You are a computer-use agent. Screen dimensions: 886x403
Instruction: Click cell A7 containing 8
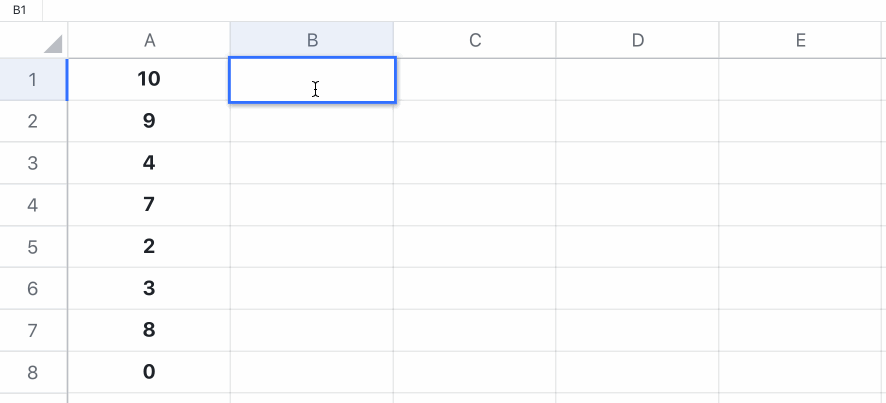point(149,331)
